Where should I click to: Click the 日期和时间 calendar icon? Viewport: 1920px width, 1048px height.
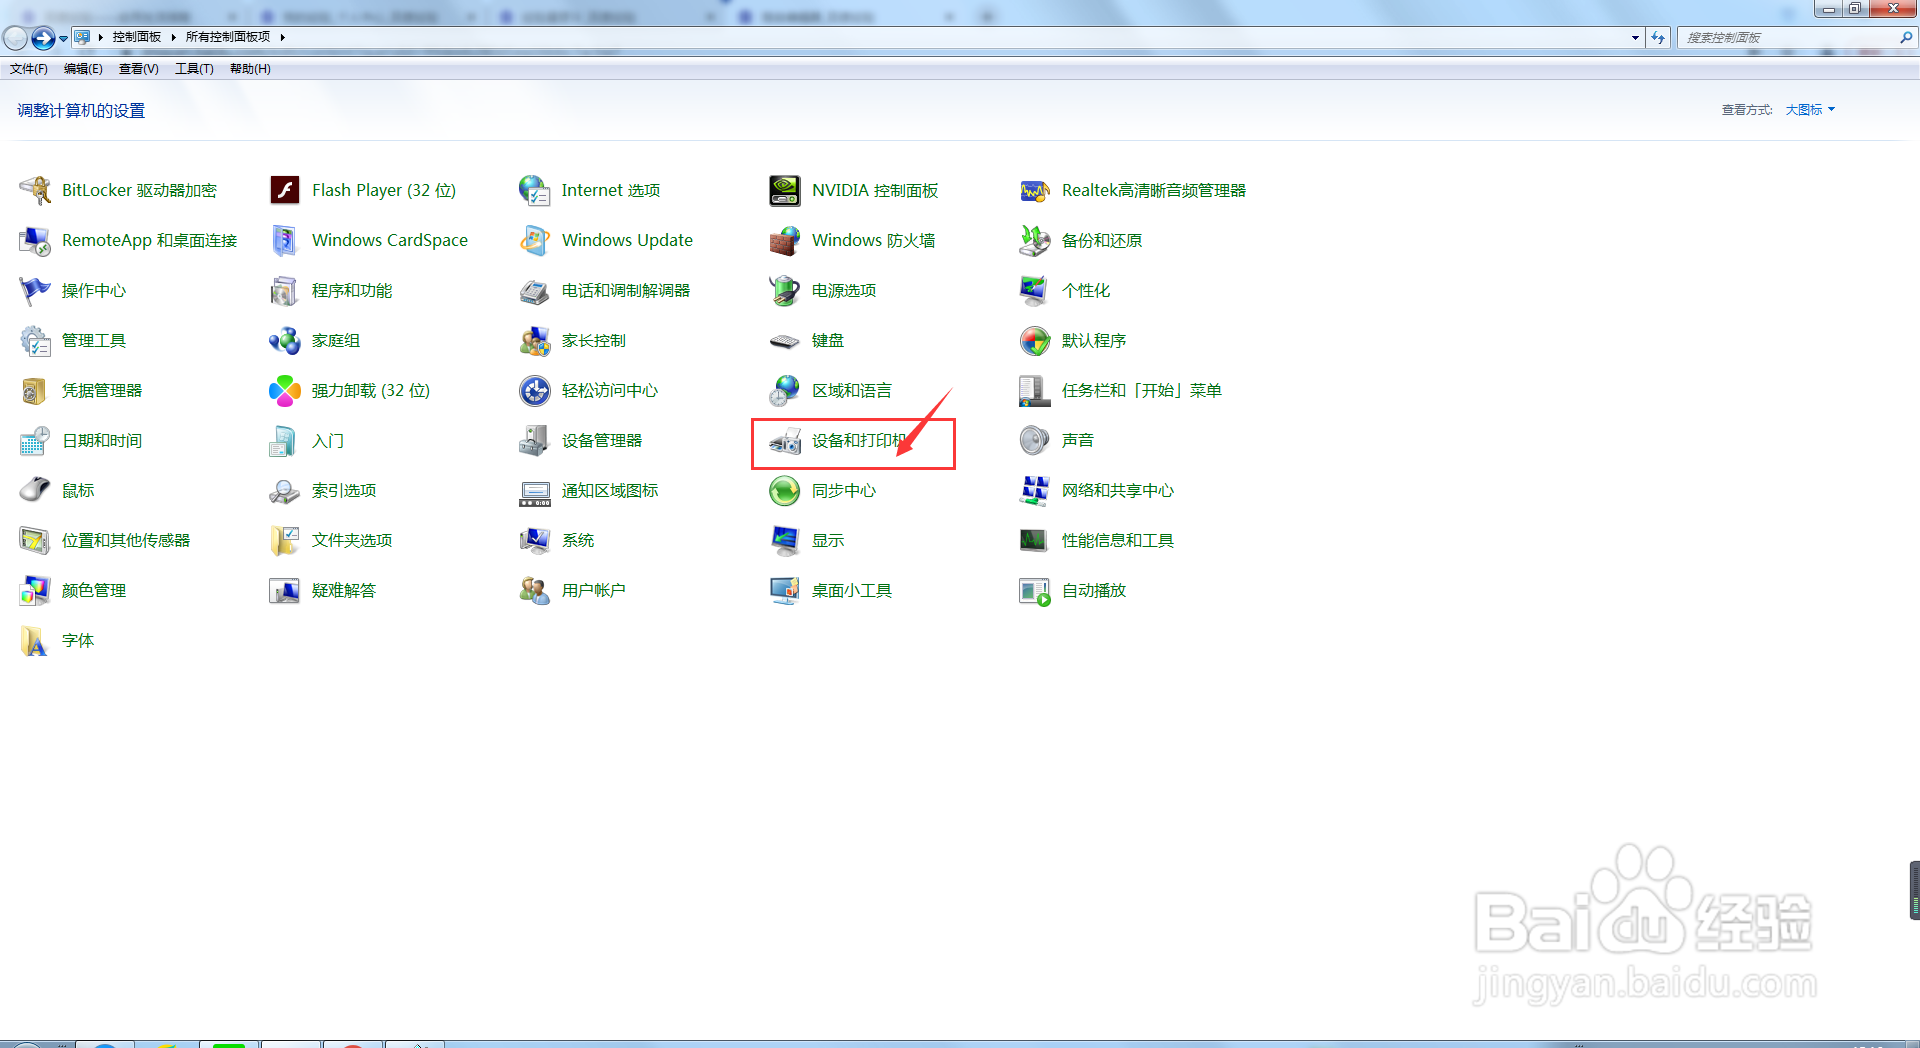(x=35, y=440)
